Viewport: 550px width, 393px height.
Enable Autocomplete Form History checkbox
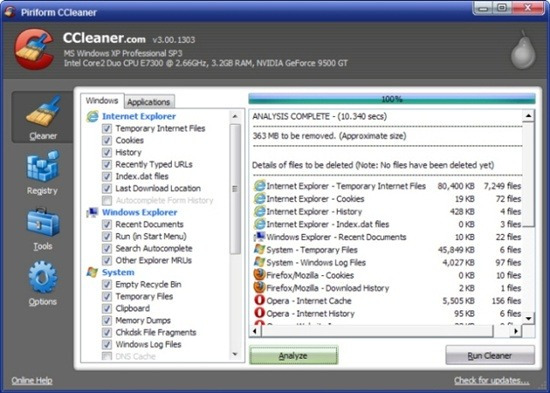click(x=107, y=200)
